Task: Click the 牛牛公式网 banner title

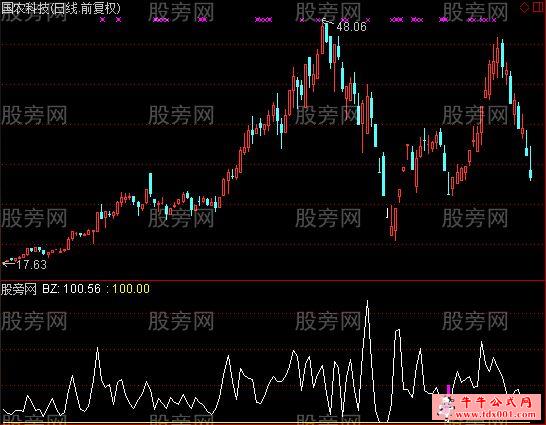Action: [497, 402]
